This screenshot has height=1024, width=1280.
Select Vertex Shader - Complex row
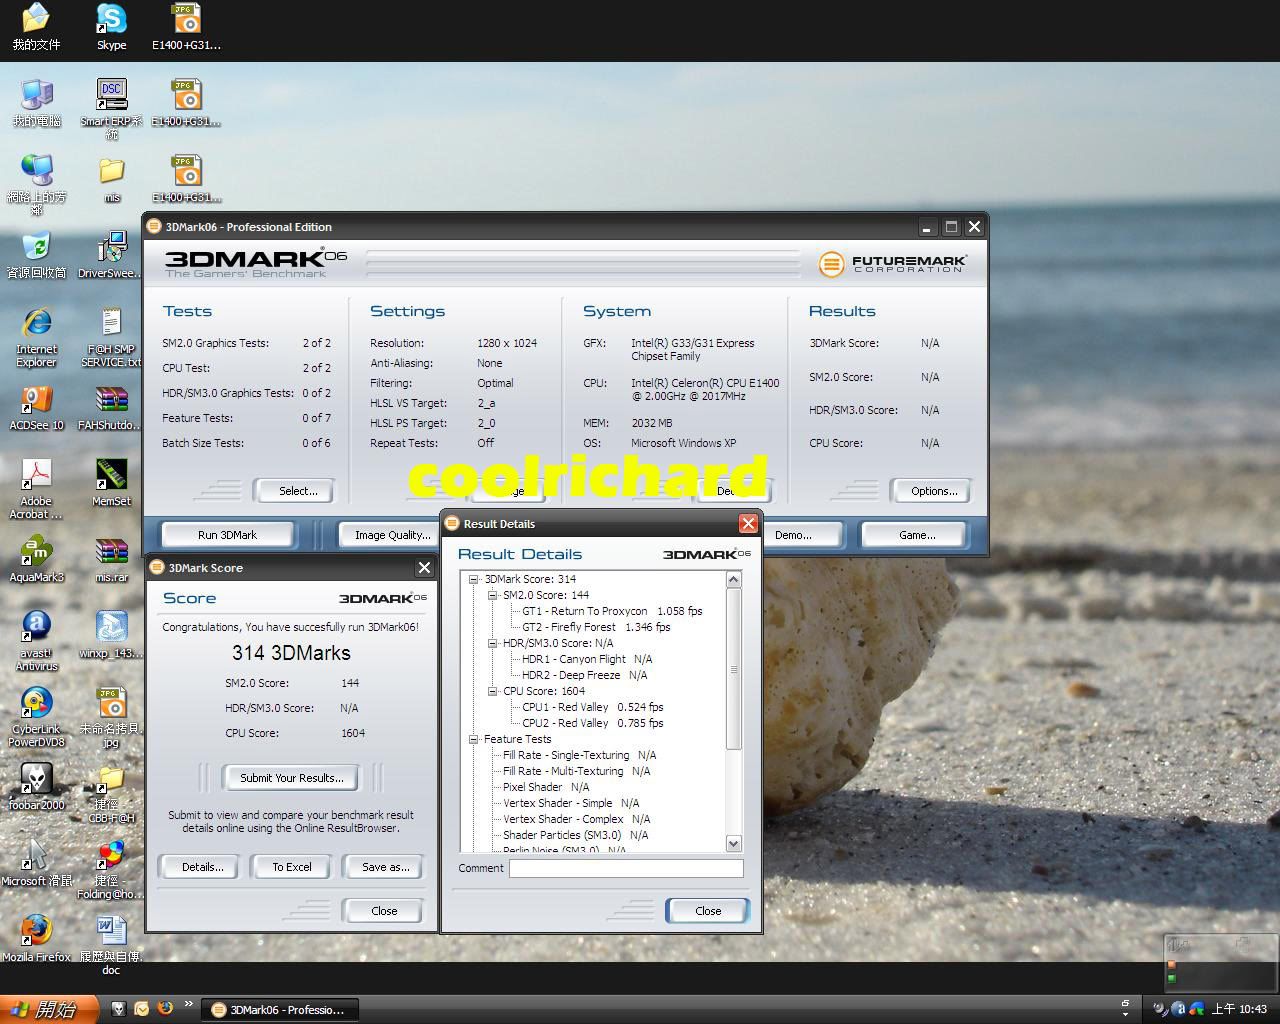576,819
